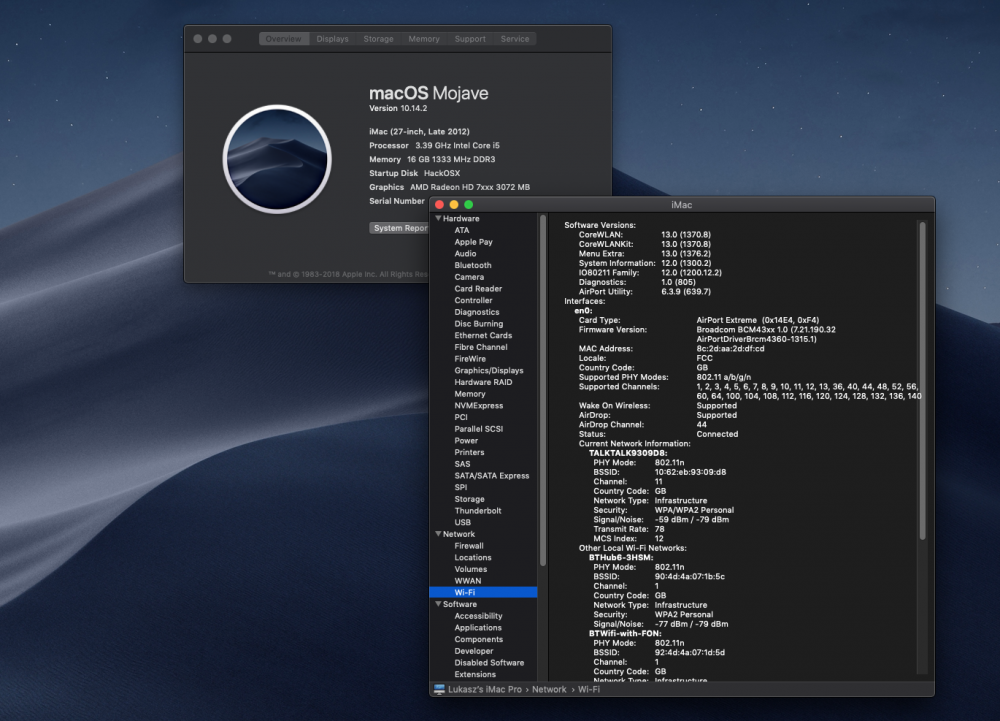
Task: Select ATA in the Hardware list
Action: coord(462,230)
